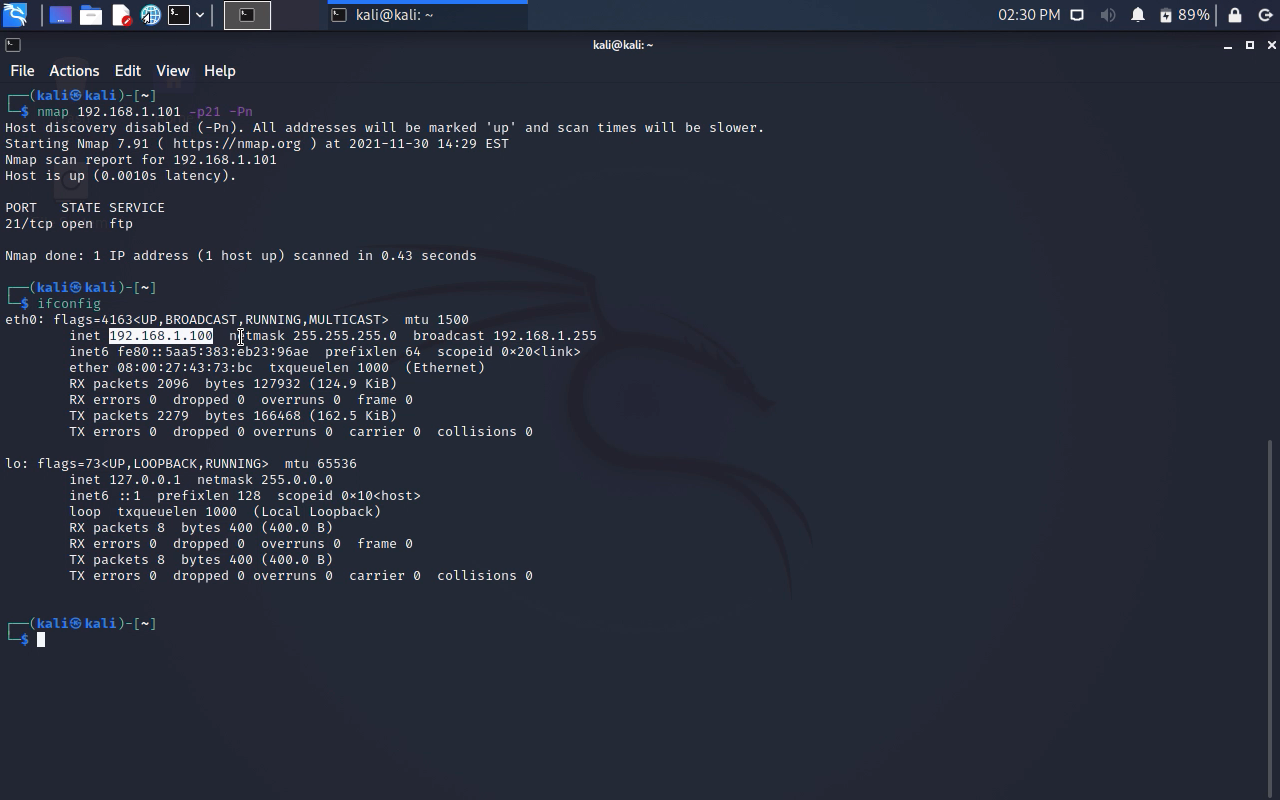Open the Kali applications menu
This screenshot has width=1280, height=800.
click(15, 15)
